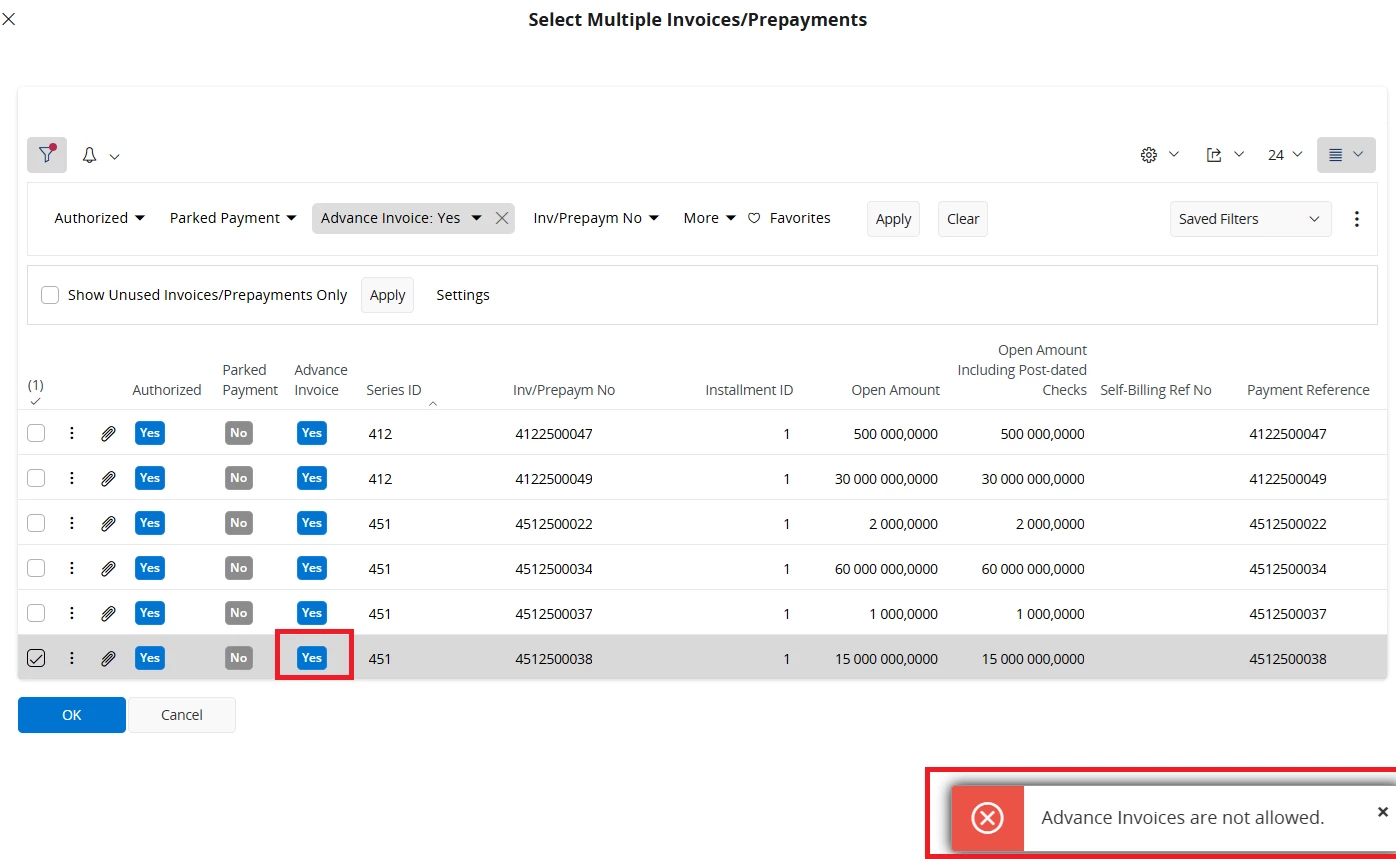
Task: Tick the checkbox for invoice 4512500022
Action: pos(36,523)
